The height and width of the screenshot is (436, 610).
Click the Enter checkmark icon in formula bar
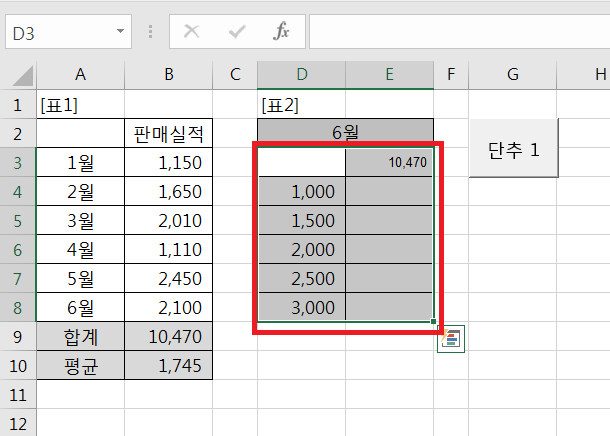[237, 32]
